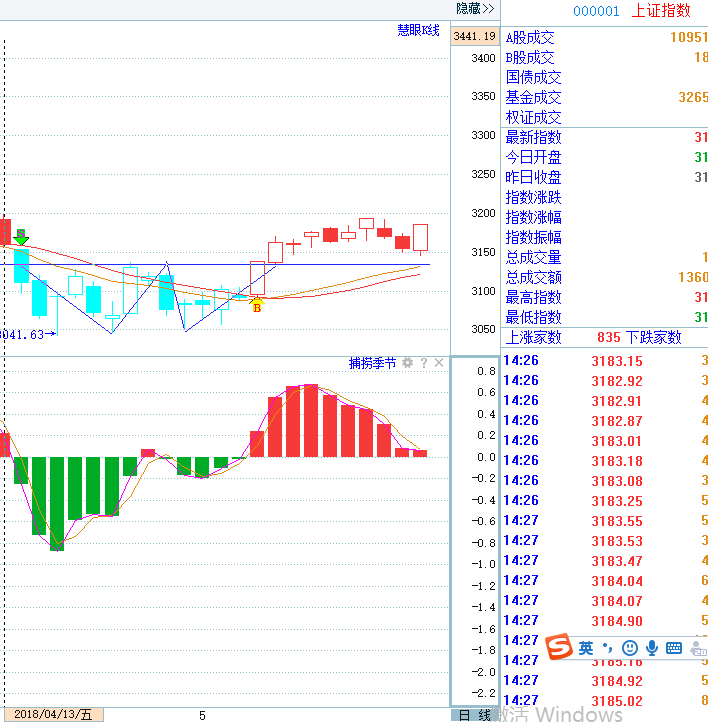Click the Sogou microphone voice input icon
Screen dimensions: 708x722
[652, 648]
